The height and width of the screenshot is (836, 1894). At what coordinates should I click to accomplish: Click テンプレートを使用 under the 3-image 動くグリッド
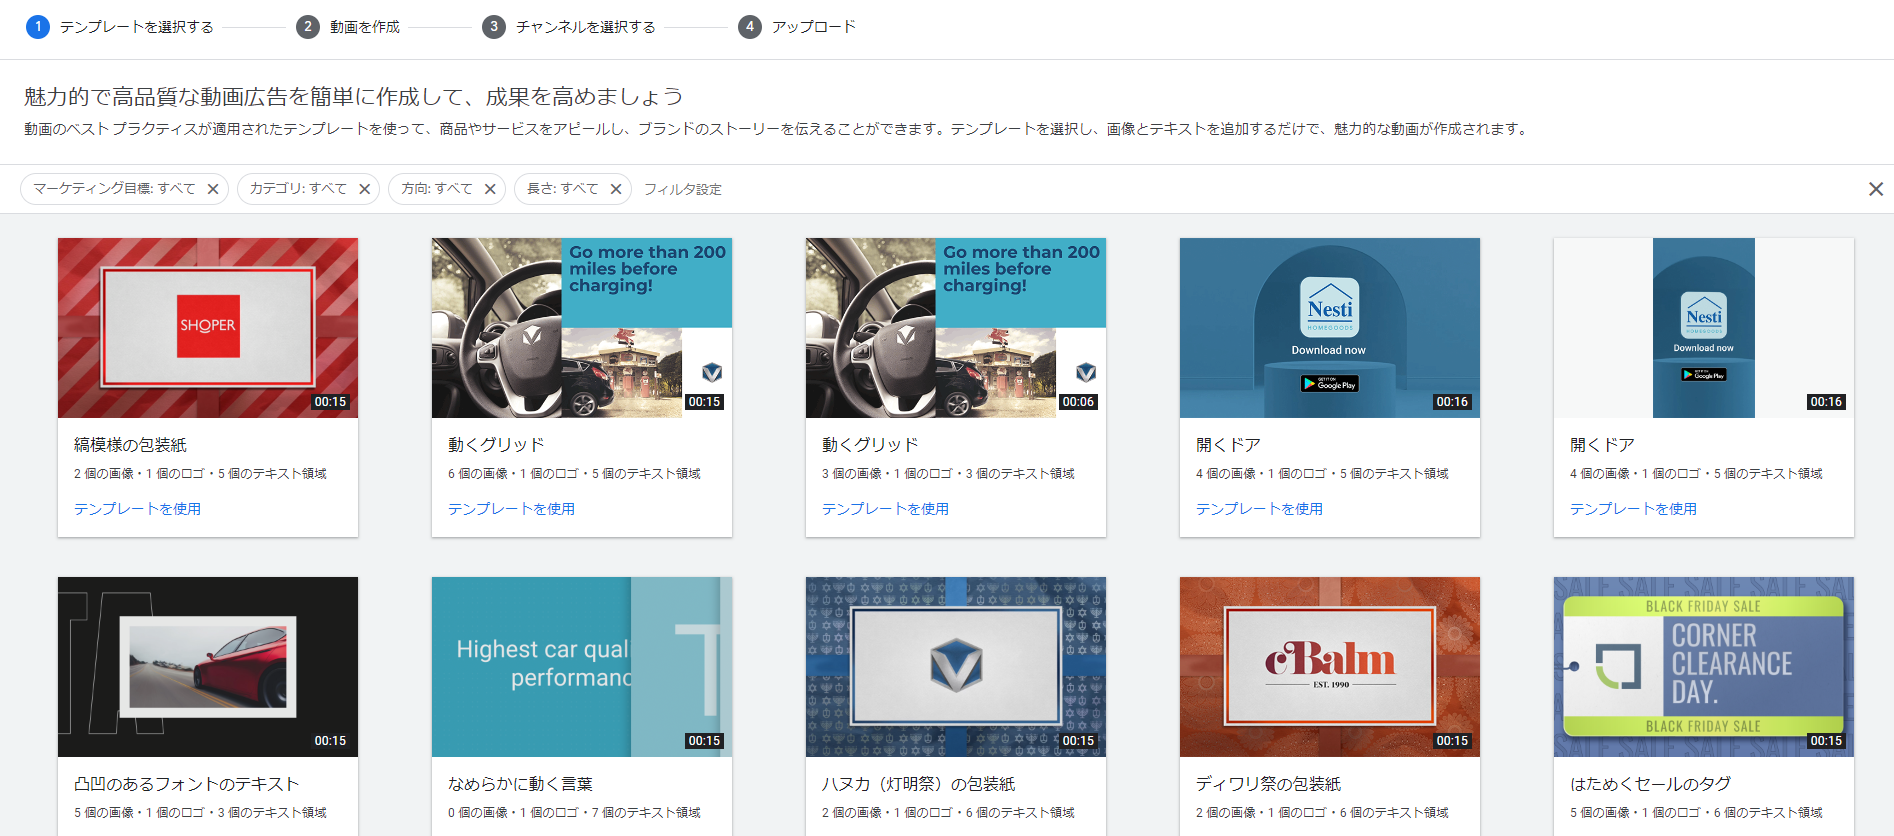point(885,509)
